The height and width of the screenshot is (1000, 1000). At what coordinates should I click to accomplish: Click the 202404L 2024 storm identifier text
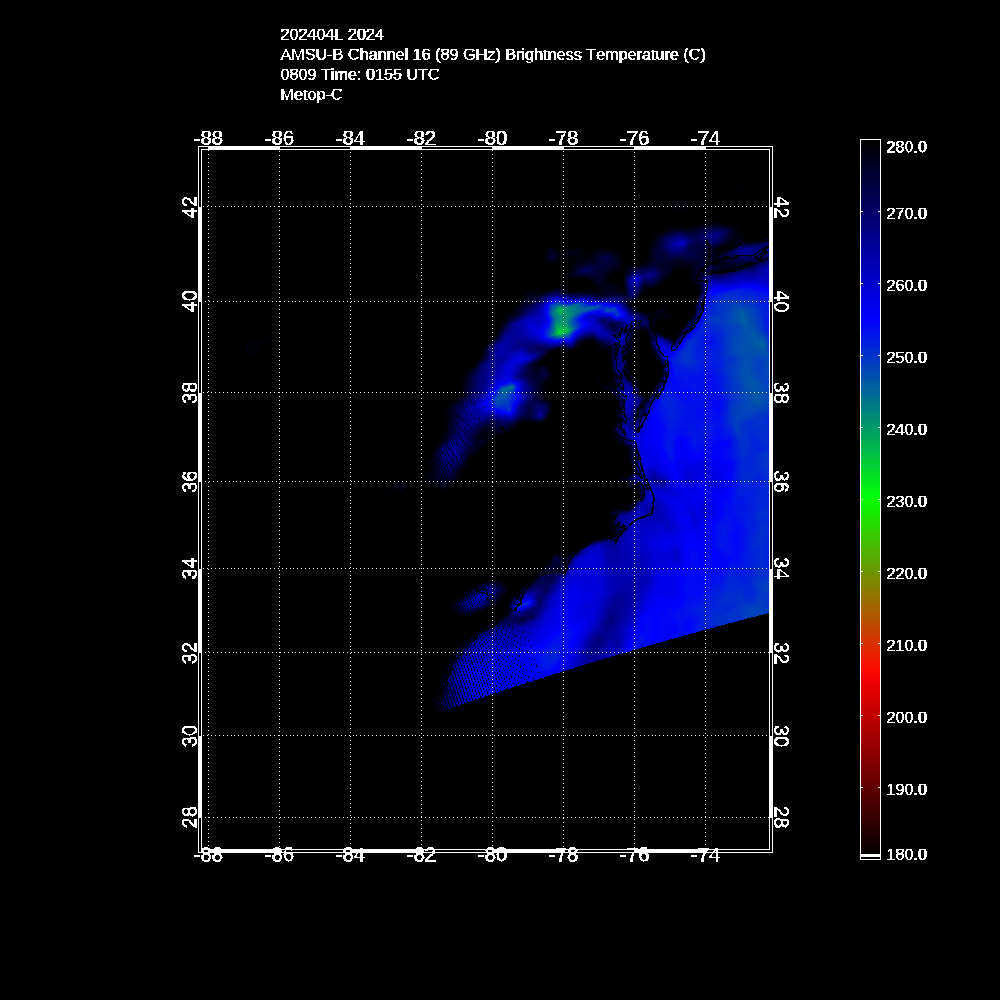point(331,35)
